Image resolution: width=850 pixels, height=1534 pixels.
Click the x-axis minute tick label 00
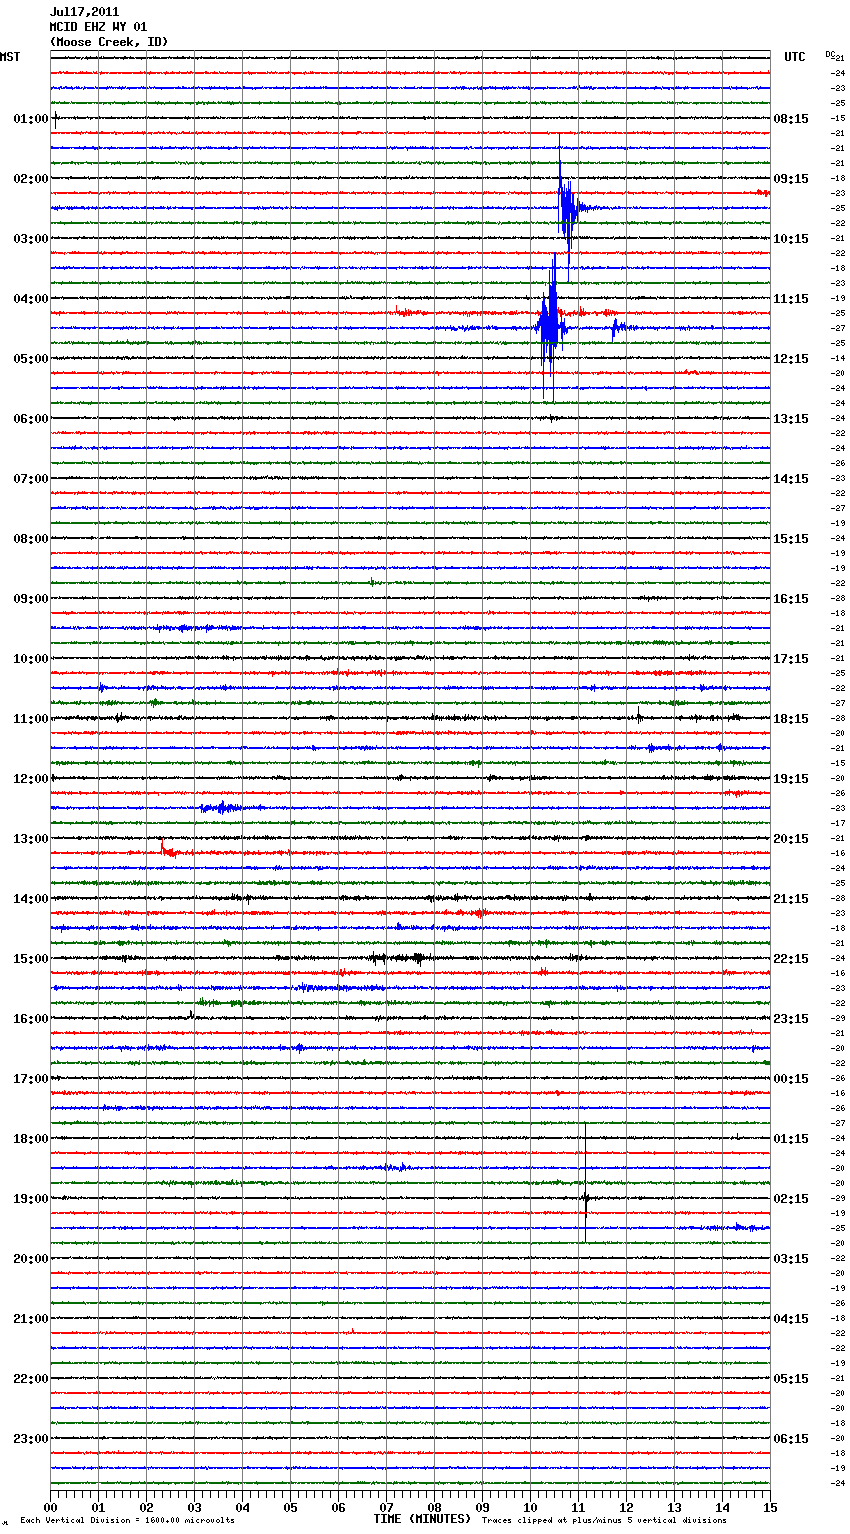tap(51, 1507)
